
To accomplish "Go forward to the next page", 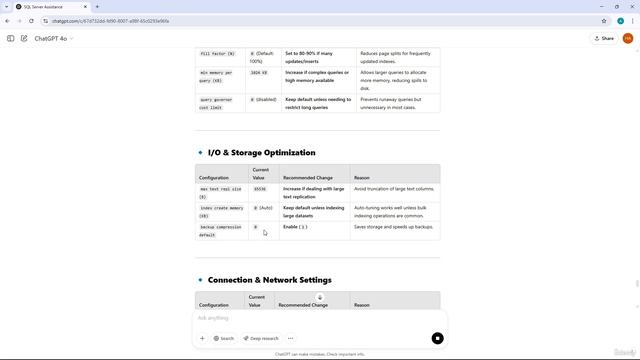I will 19,21.
